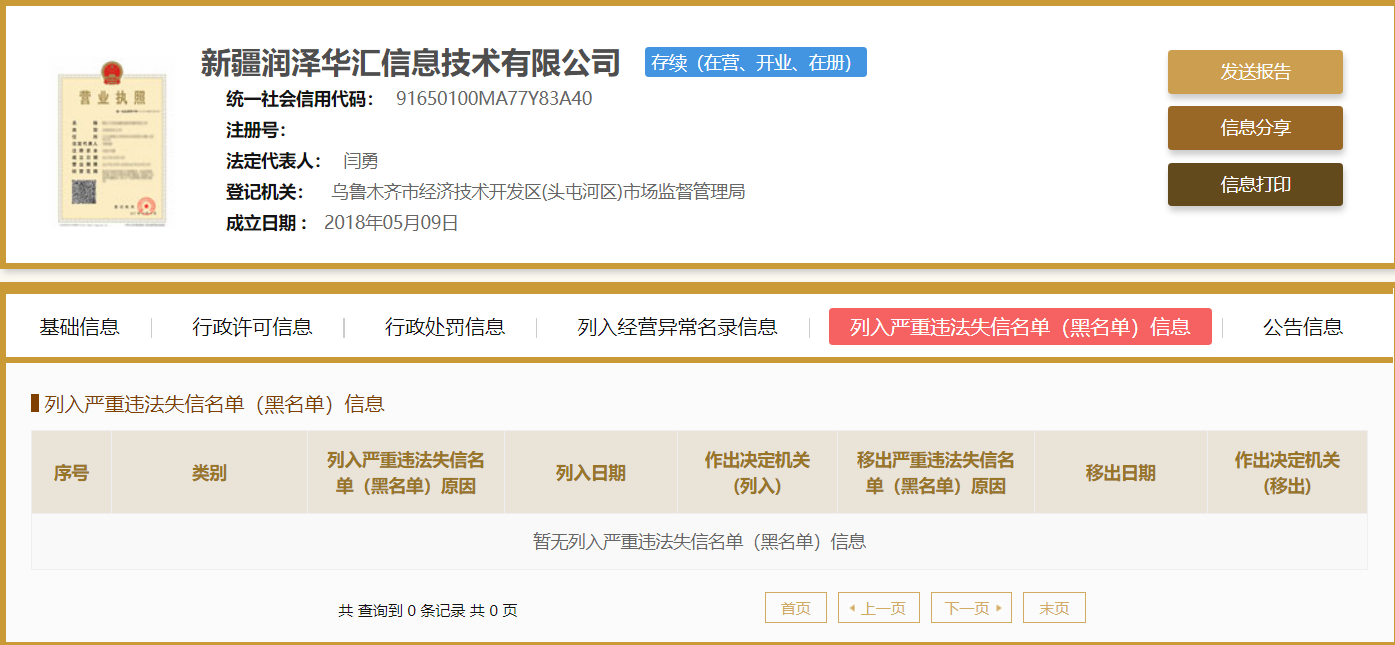Go to next page with 下一页
Image resolution: width=1395 pixels, height=645 pixels.
point(971,608)
